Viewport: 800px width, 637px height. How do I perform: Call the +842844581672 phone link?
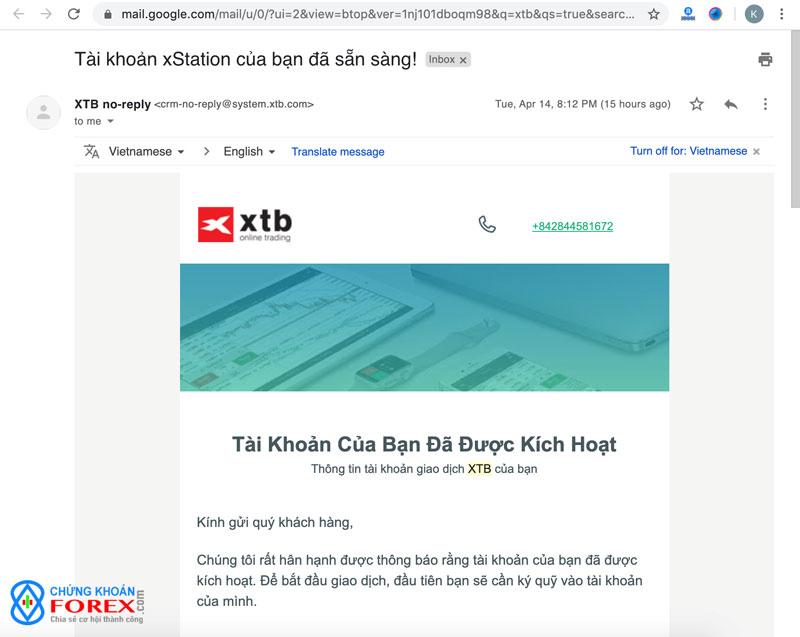click(572, 226)
